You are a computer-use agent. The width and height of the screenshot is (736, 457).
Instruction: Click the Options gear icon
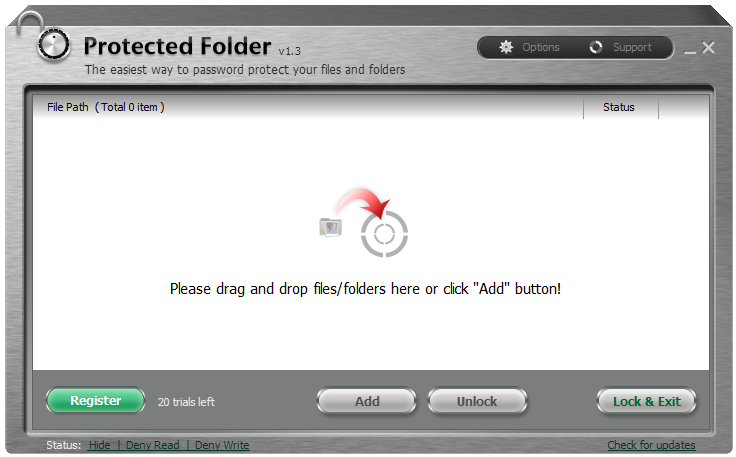click(x=506, y=47)
